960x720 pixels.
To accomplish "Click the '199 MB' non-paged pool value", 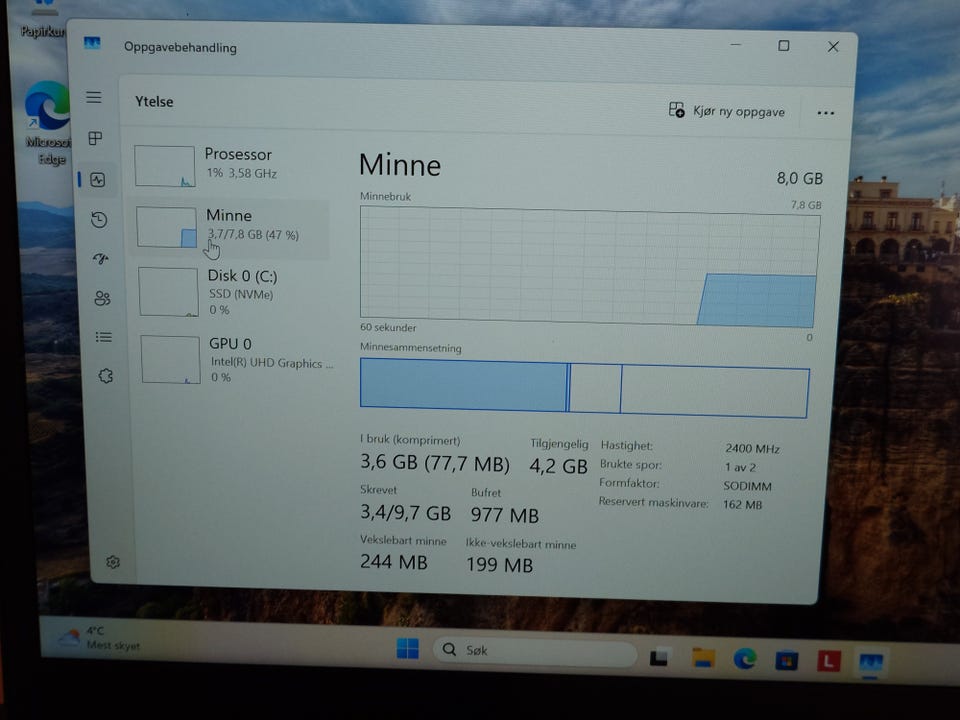I will pyautogui.click(x=500, y=564).
